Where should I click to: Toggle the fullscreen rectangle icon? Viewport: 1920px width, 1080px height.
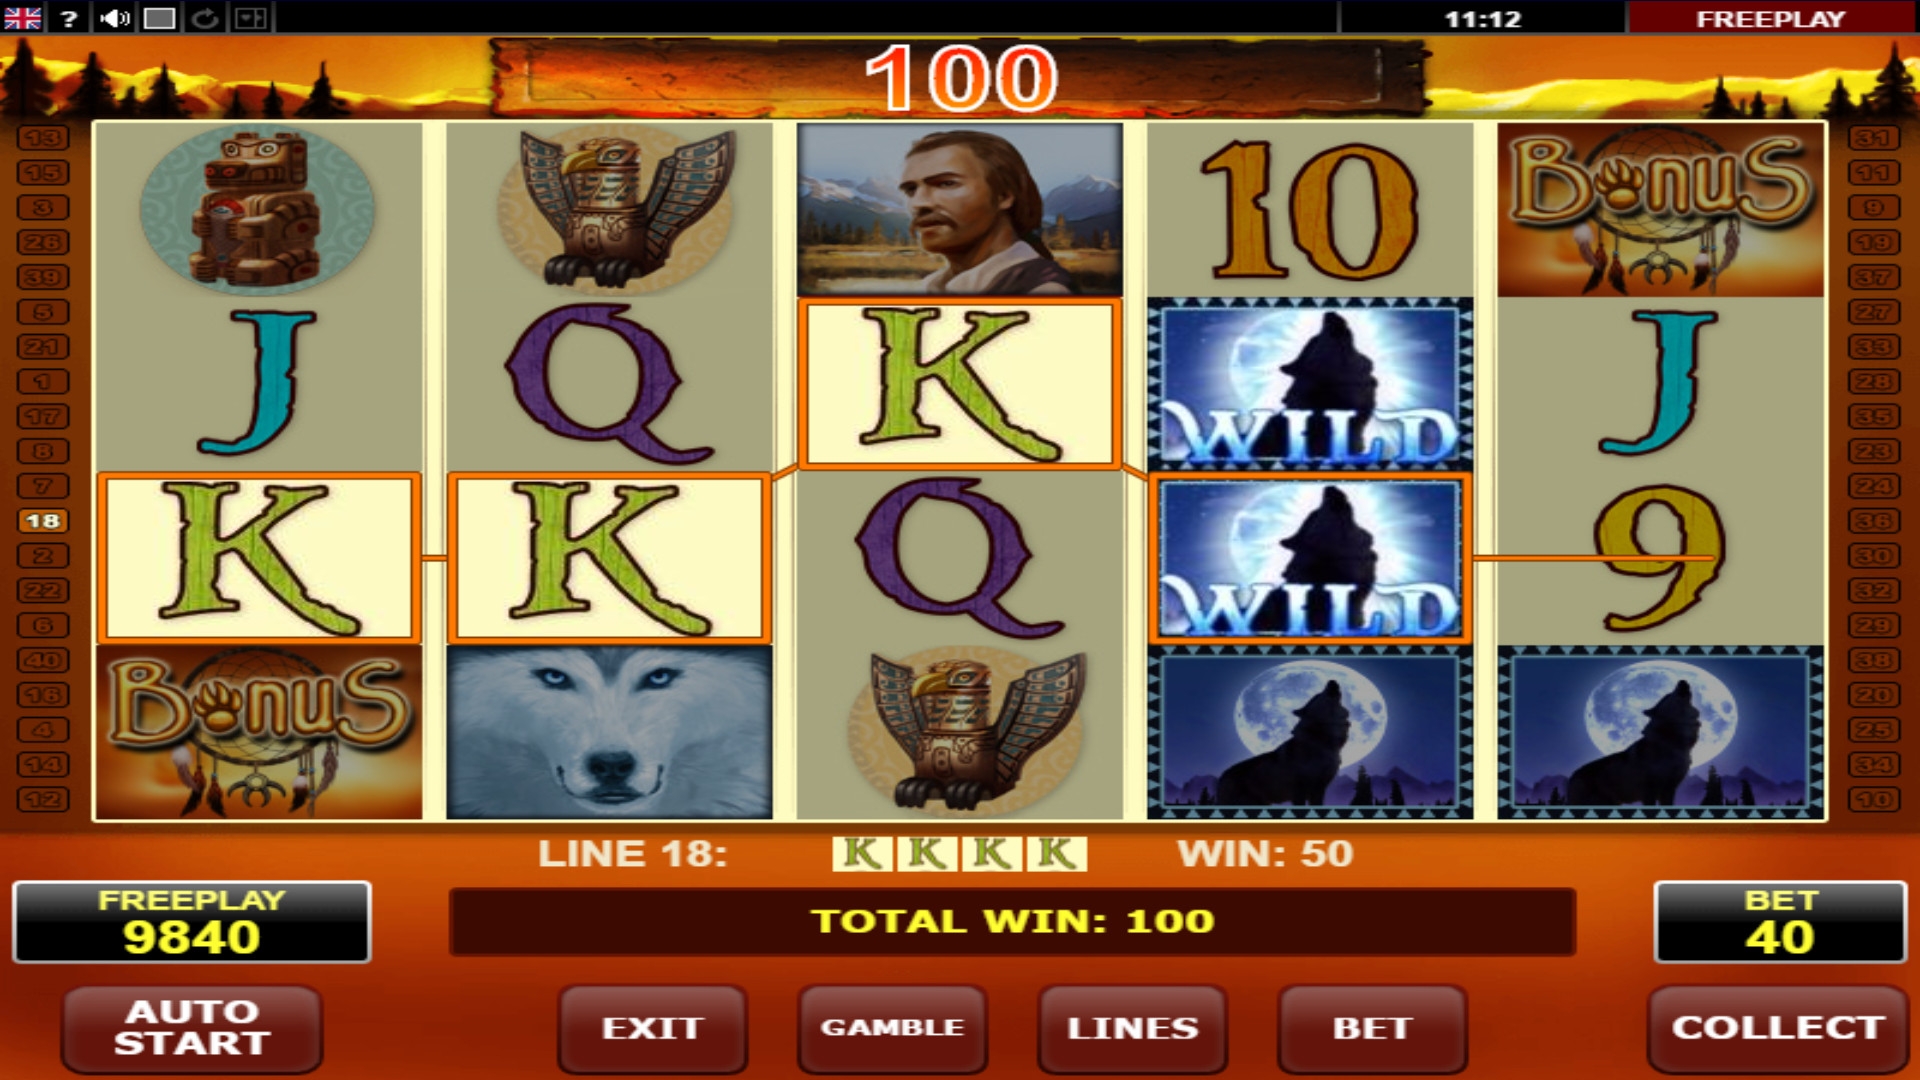point(159,18)
